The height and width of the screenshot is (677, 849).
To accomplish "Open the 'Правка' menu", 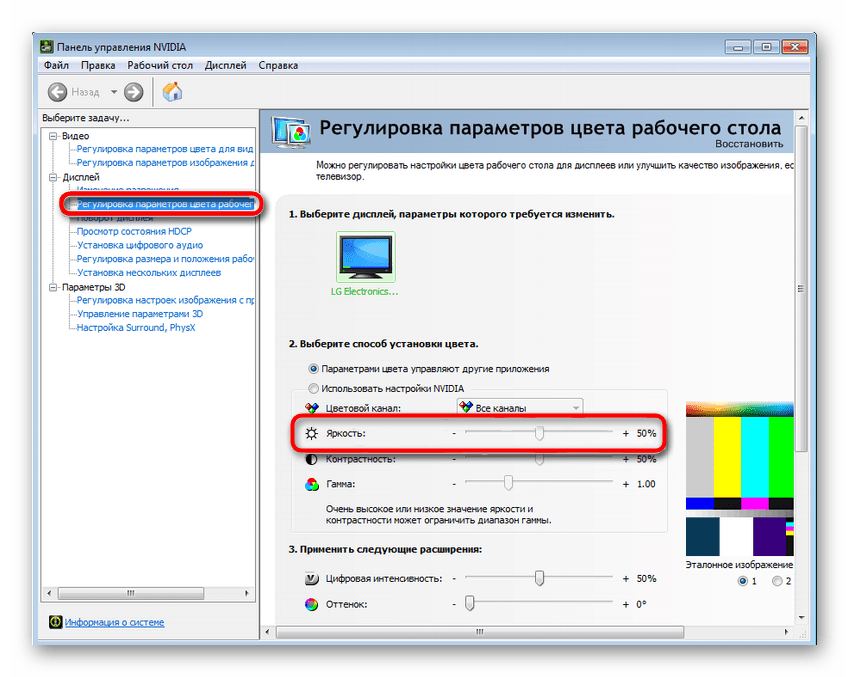I will click(x=98, y=65).
